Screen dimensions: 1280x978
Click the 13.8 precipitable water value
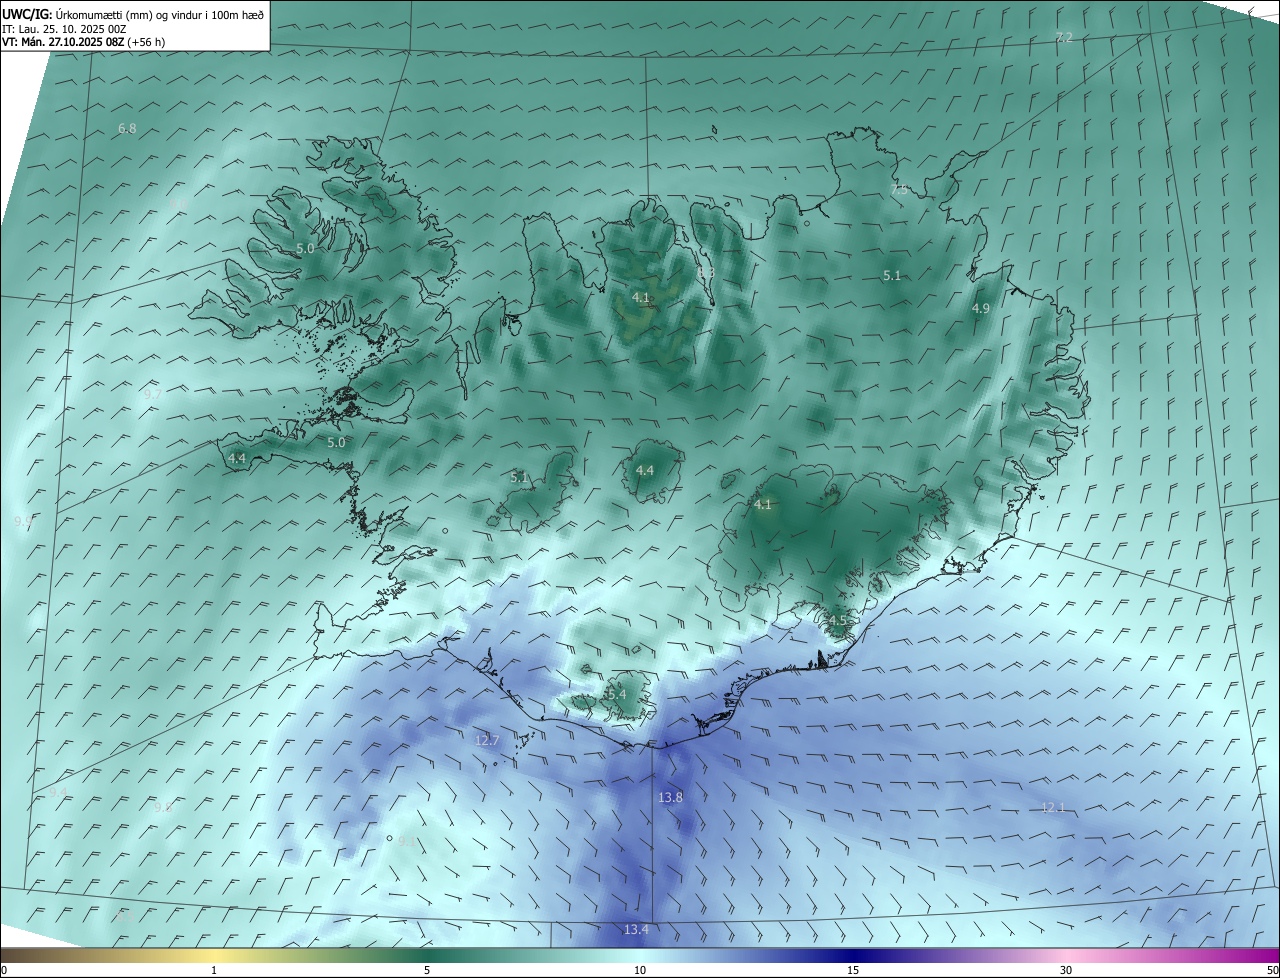click(670, 797)
